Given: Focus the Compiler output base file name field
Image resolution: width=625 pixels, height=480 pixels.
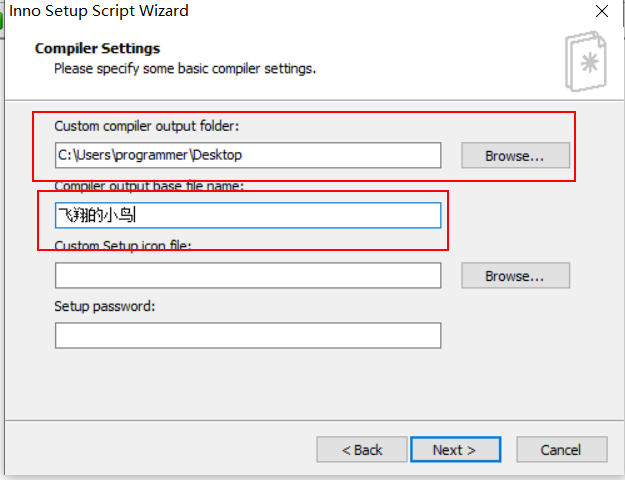Looking at the screenshot, I should click(x=248, y=215).
